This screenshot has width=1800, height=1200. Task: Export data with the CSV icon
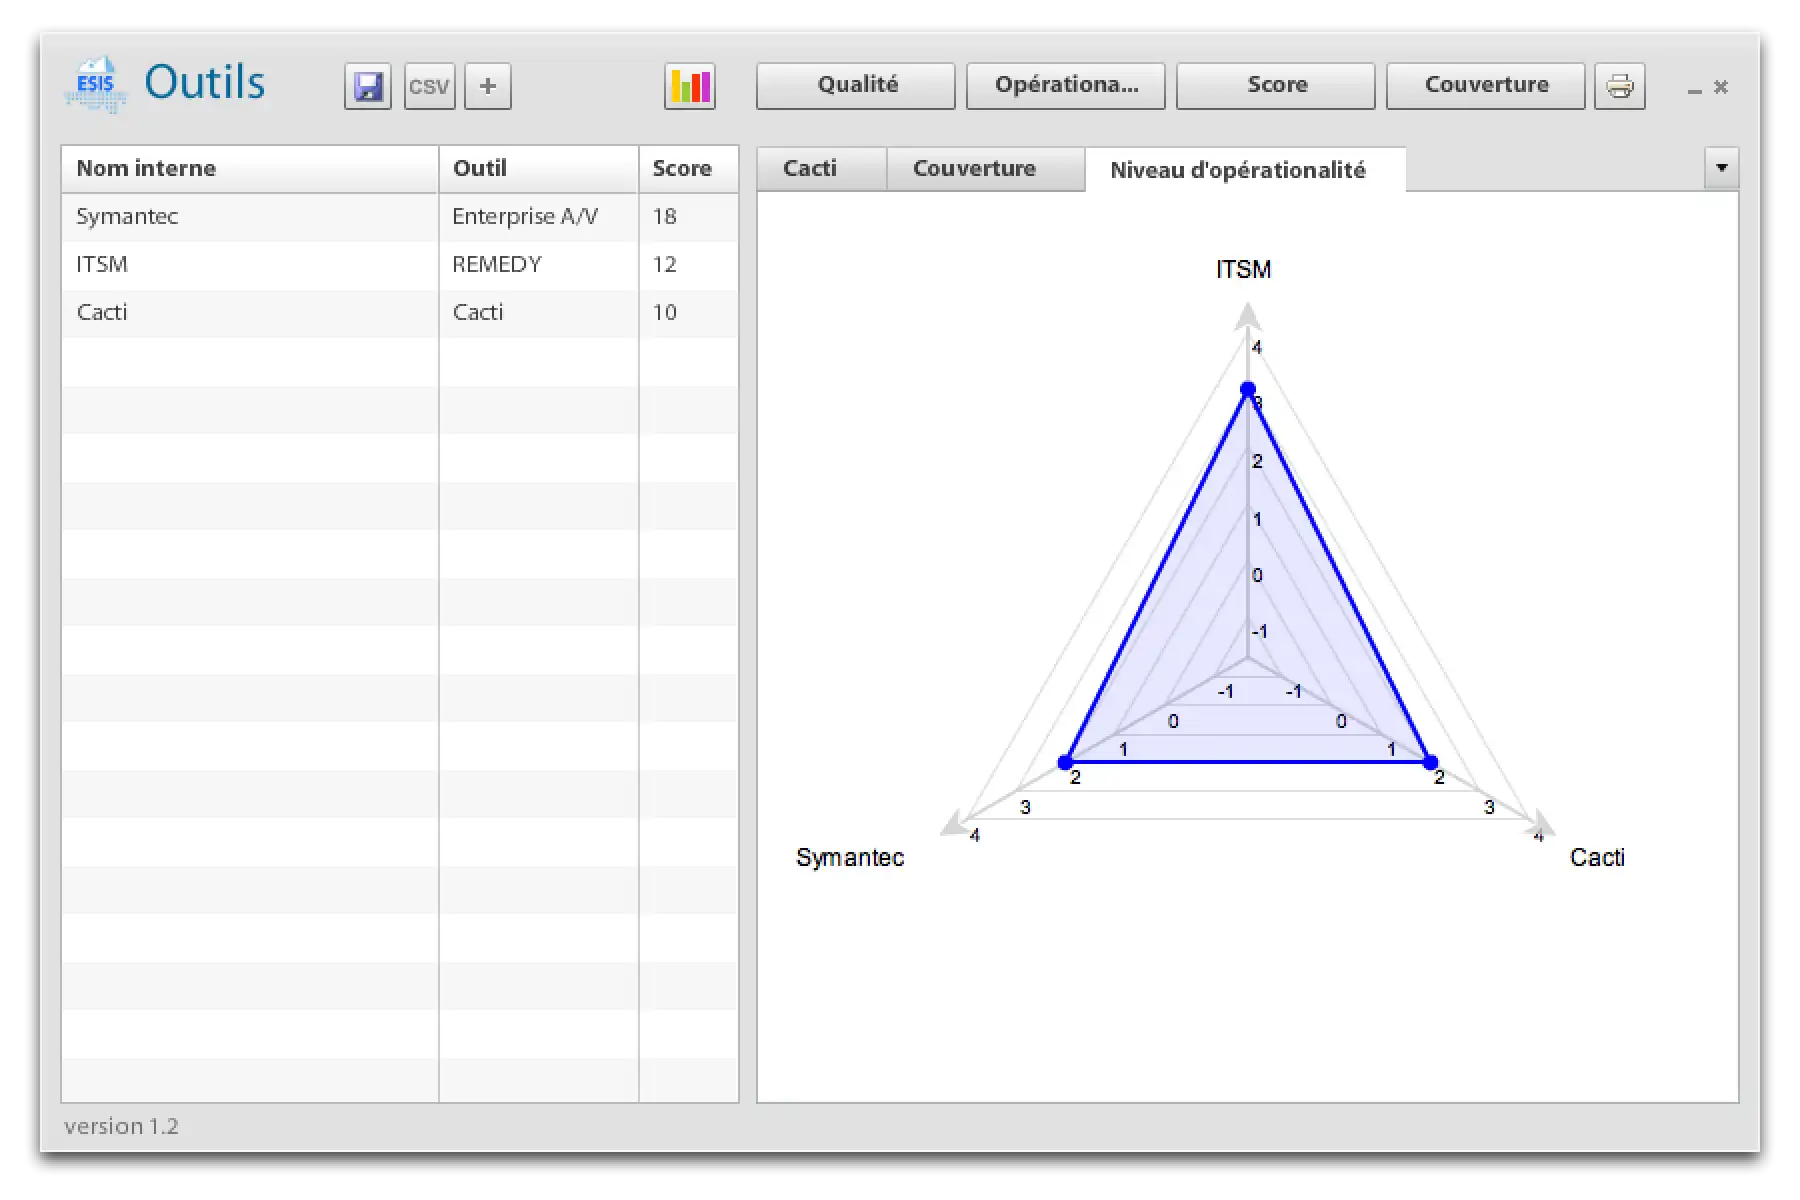[429, 87]
